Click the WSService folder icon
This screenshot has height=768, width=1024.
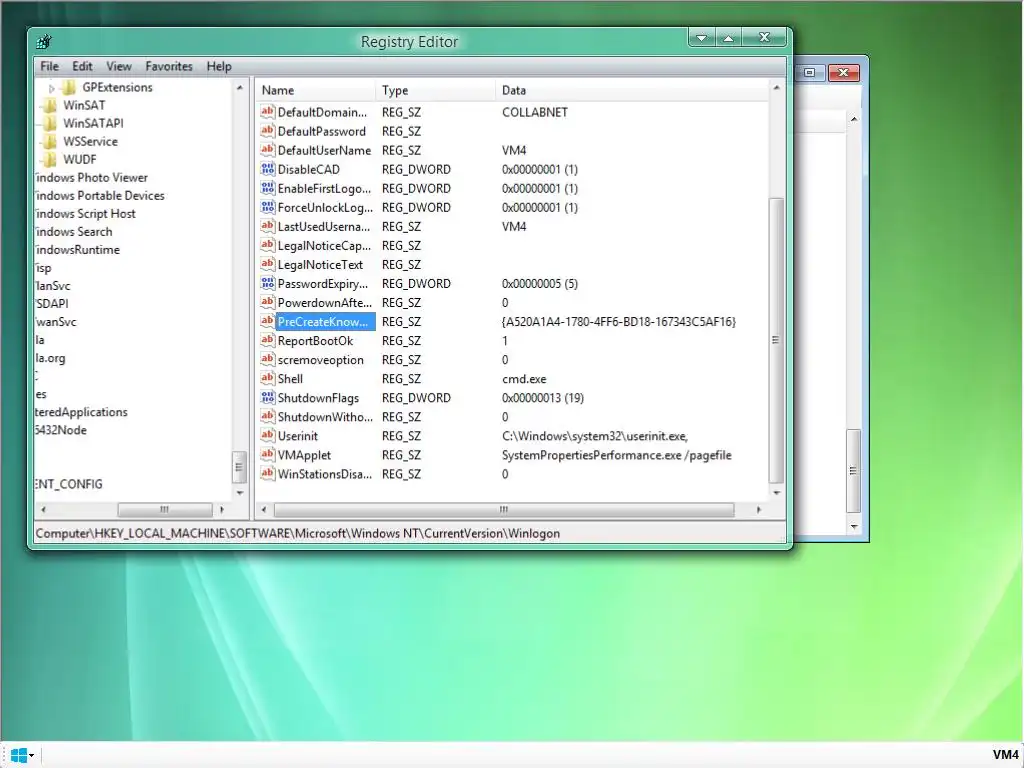tap(50, 141)
